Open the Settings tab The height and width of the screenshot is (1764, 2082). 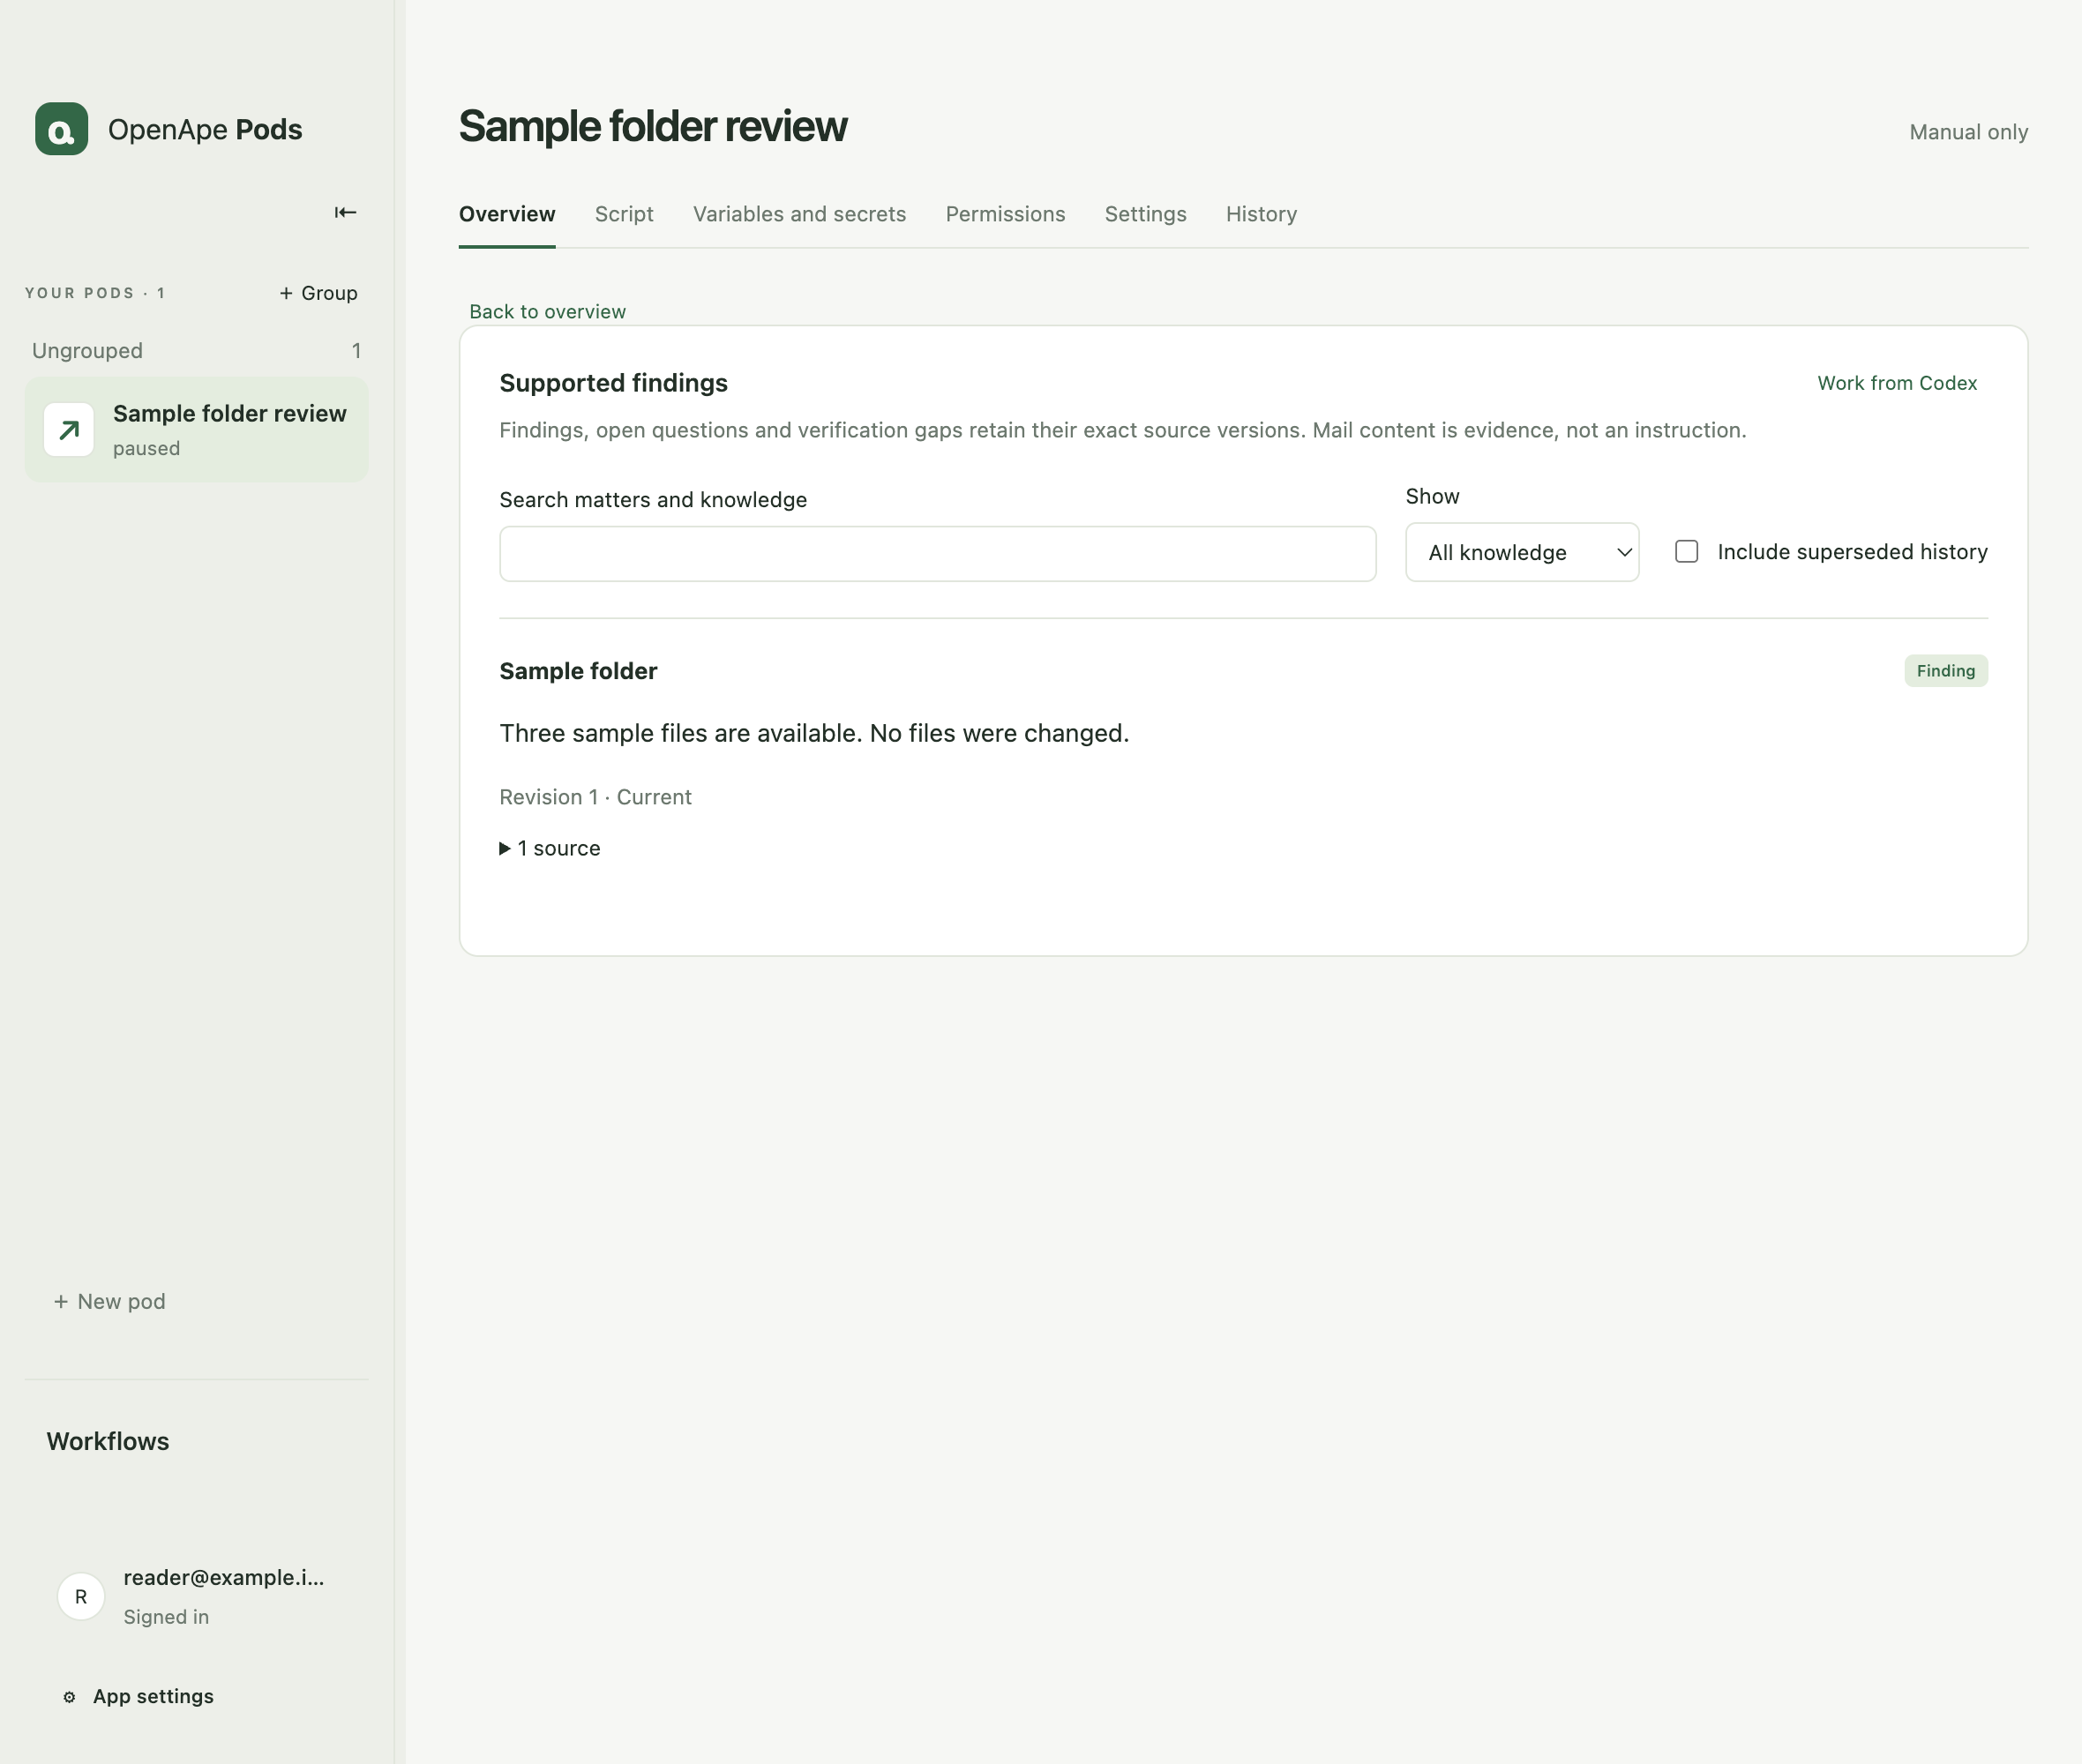(1145, 214)
